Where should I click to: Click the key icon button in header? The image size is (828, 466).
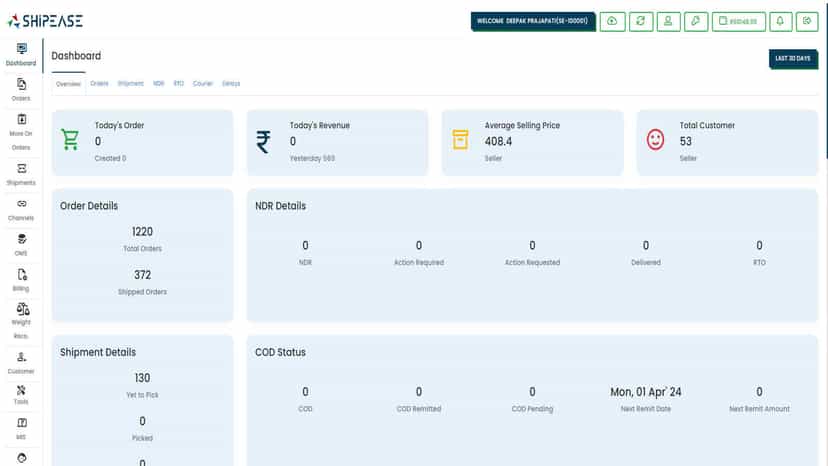click(696, 22)
